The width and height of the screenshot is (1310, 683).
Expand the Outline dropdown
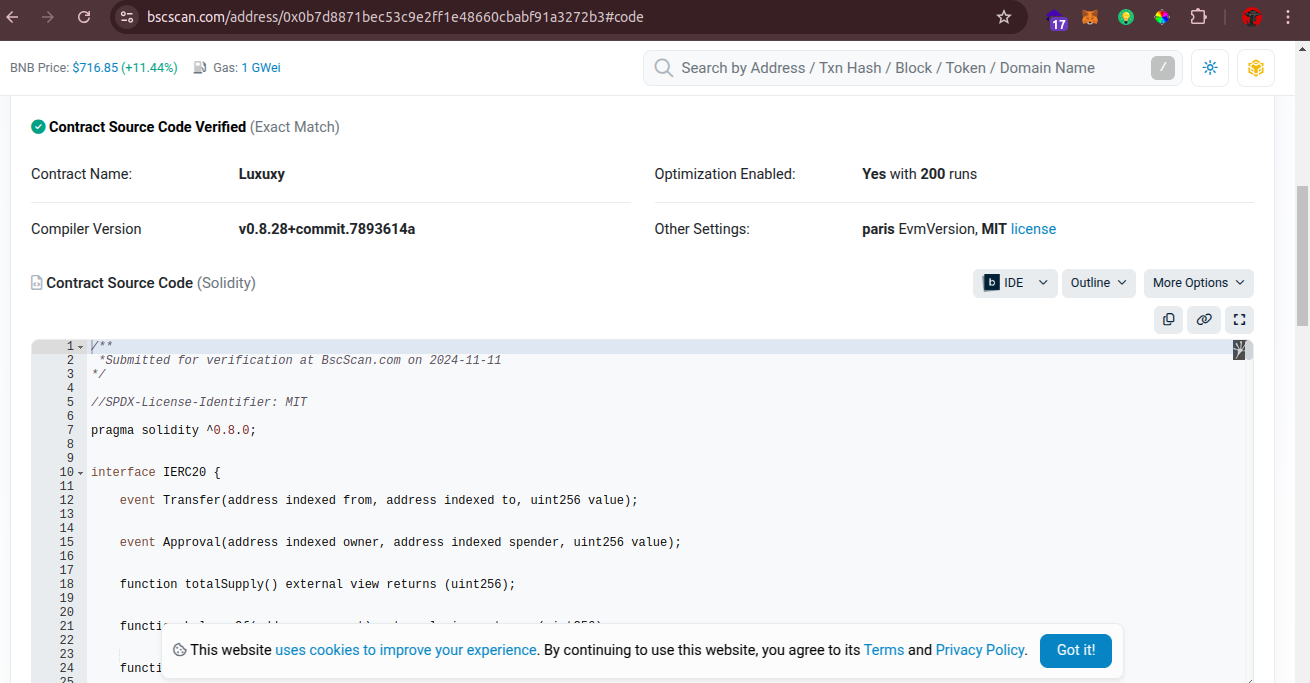pyautogui.click(x=1098, y=283)
